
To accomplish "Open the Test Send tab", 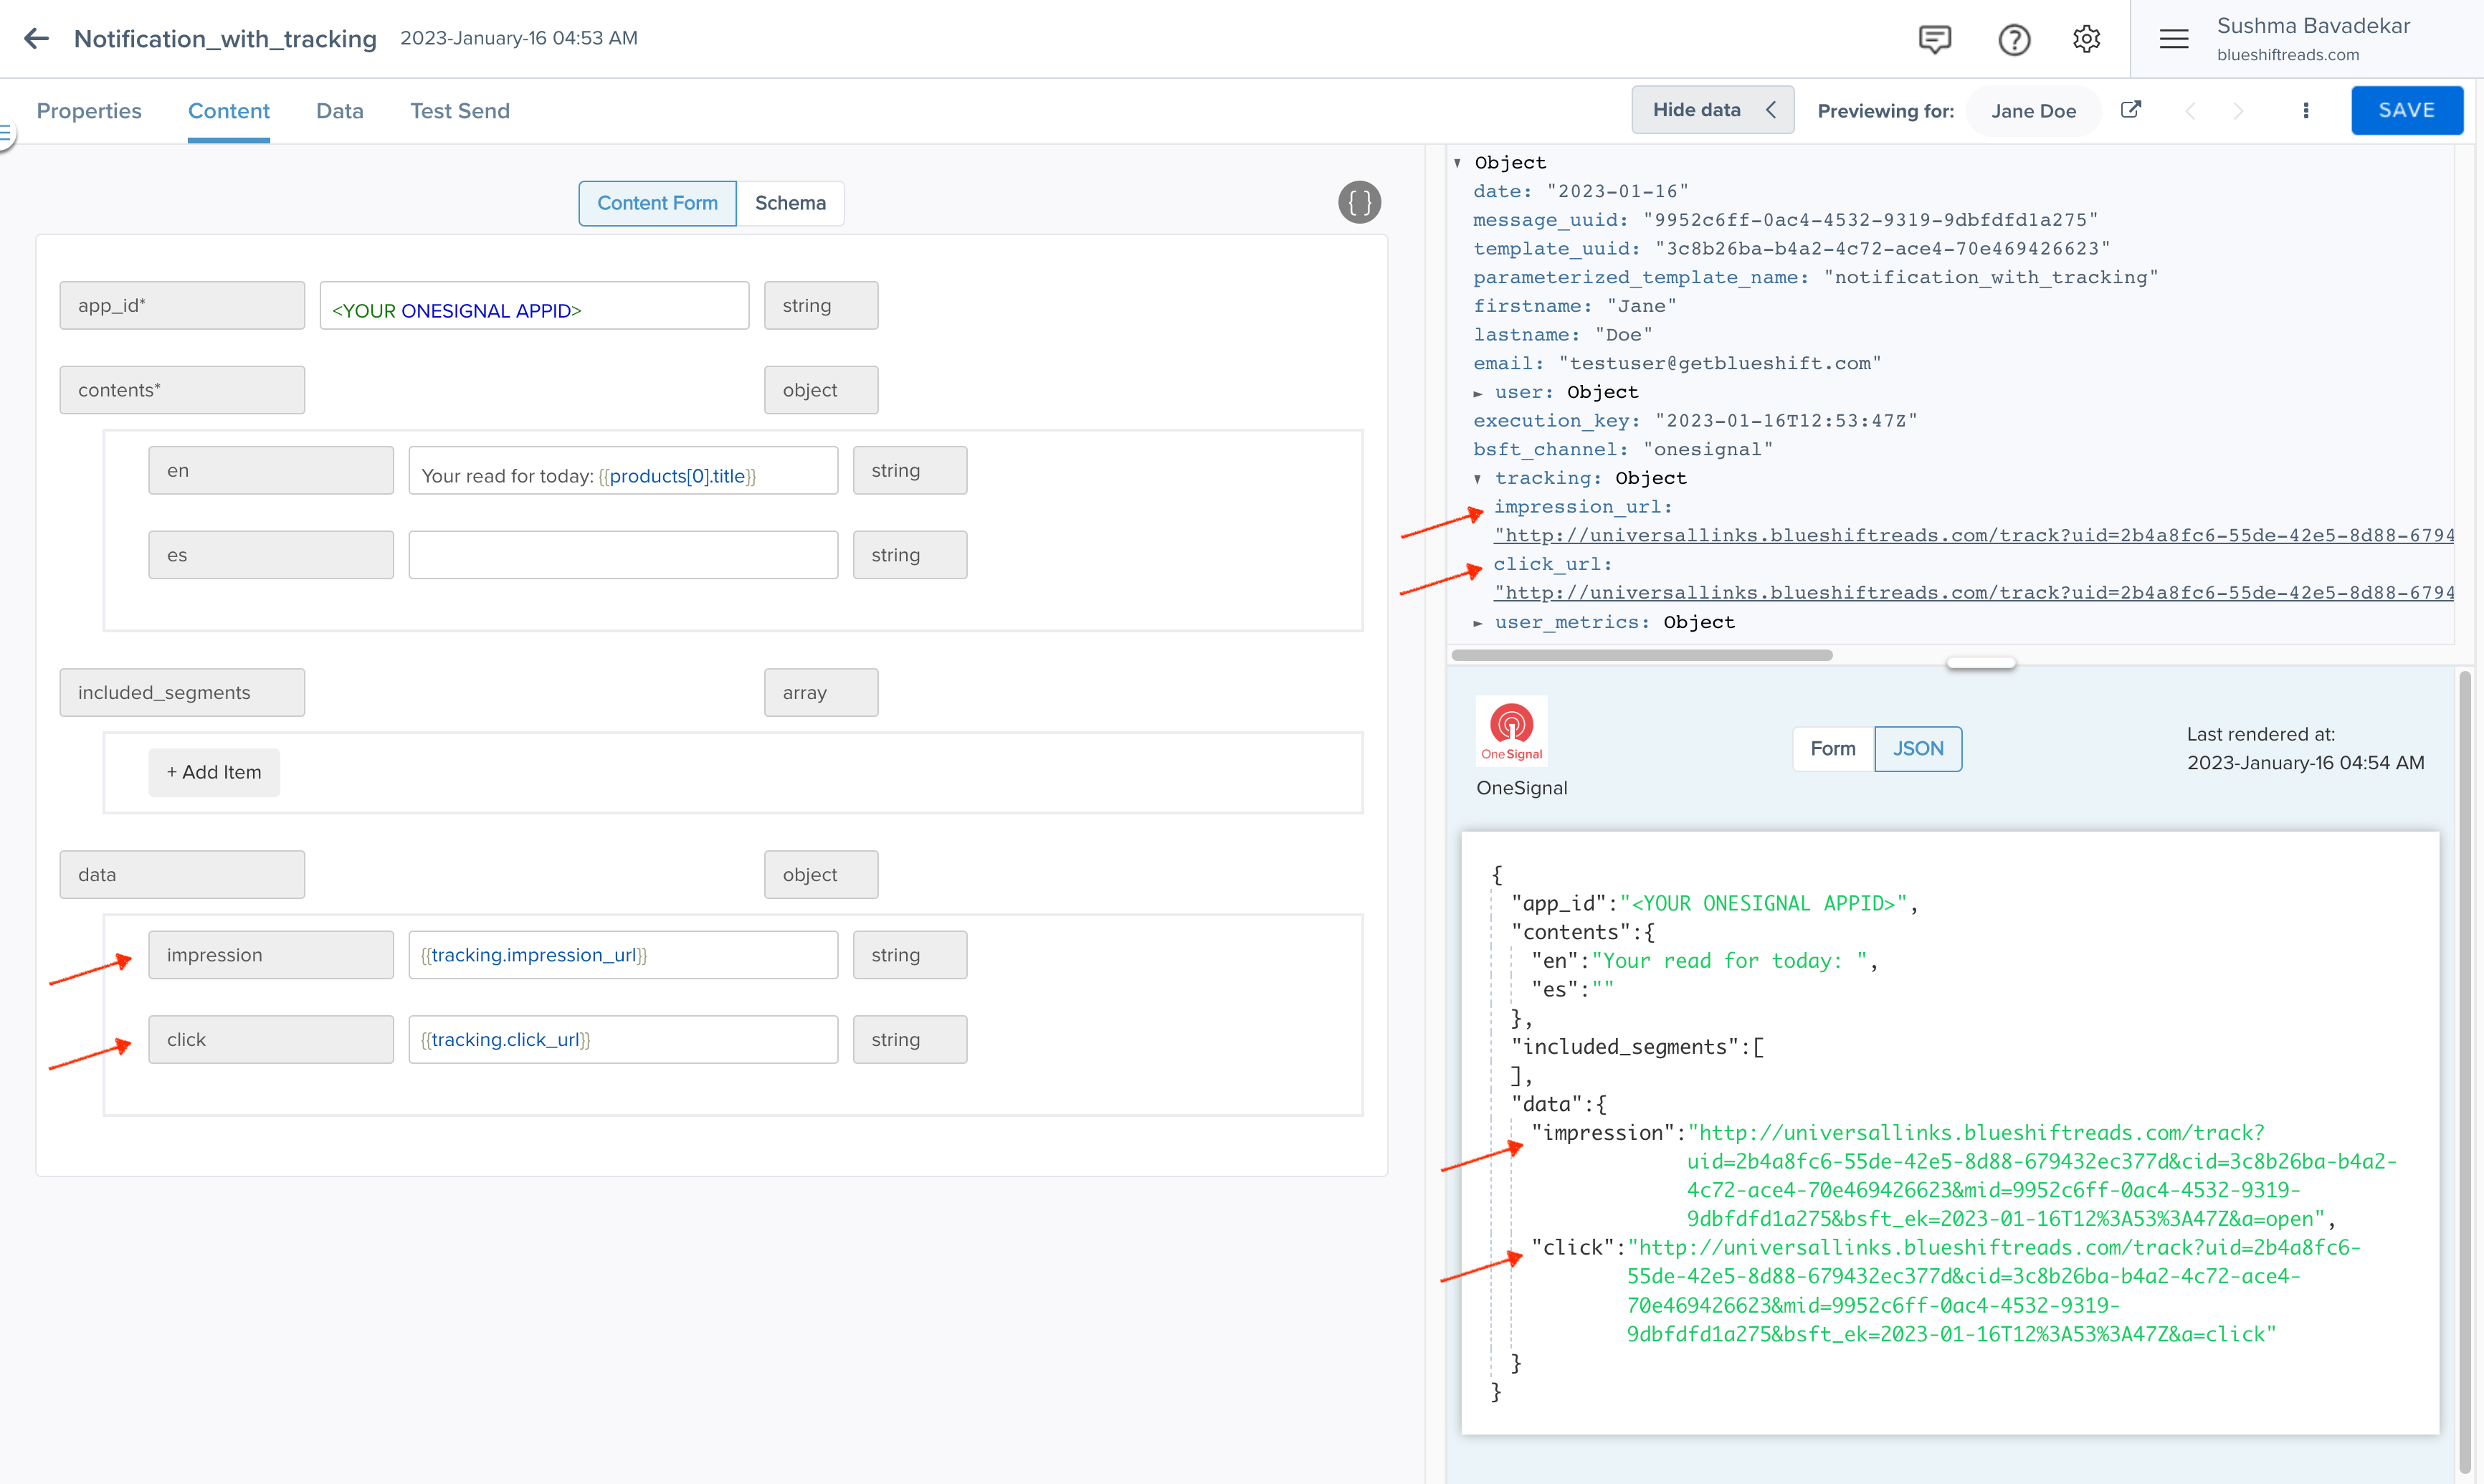I will (460, 111).
